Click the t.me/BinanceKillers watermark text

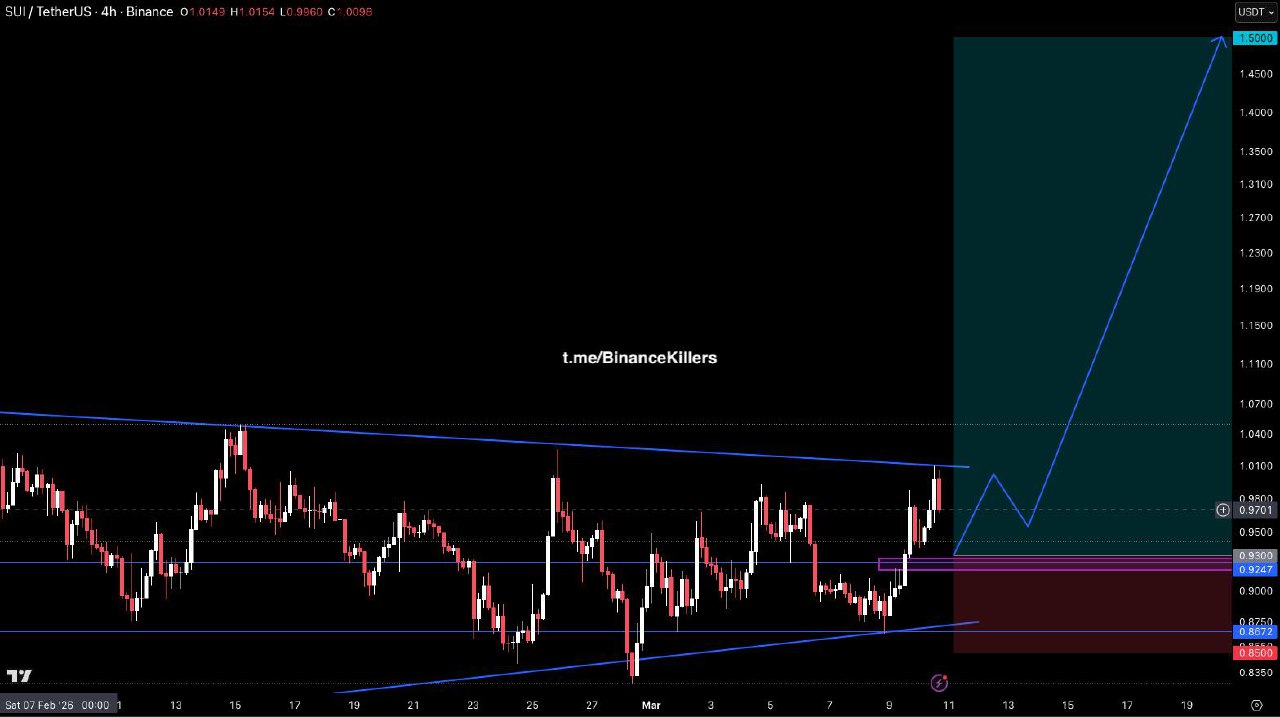point(639,357)
